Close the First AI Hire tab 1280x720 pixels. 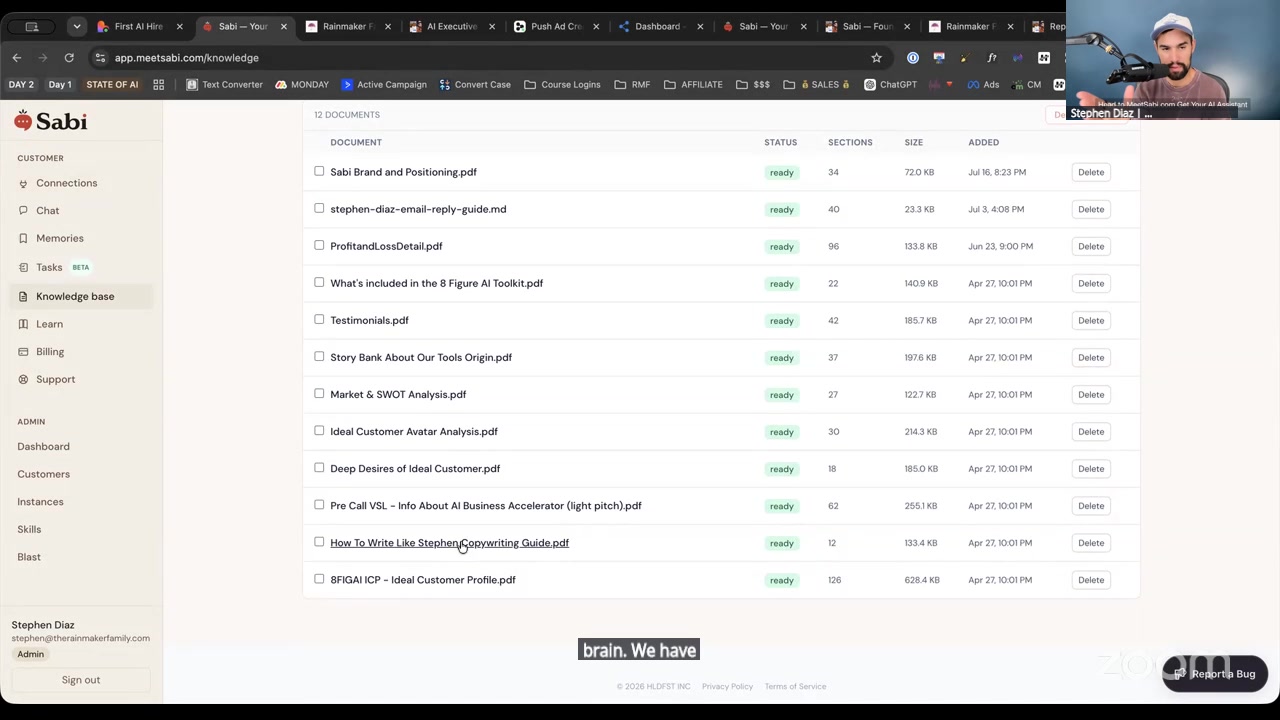coord(180,27)
